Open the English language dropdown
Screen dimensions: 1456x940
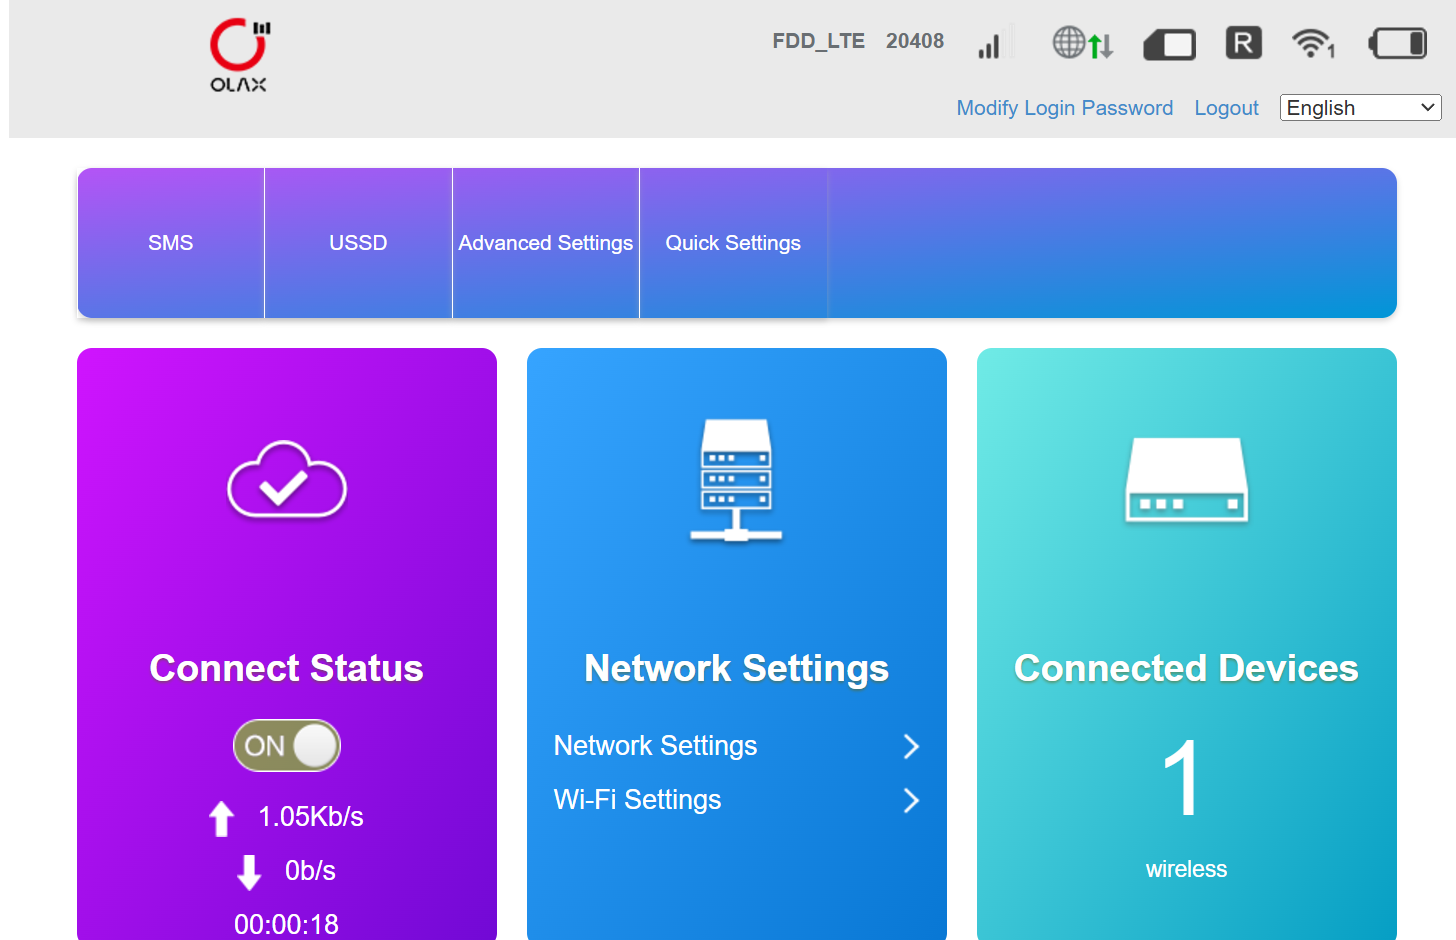(x=1360, y=108)
